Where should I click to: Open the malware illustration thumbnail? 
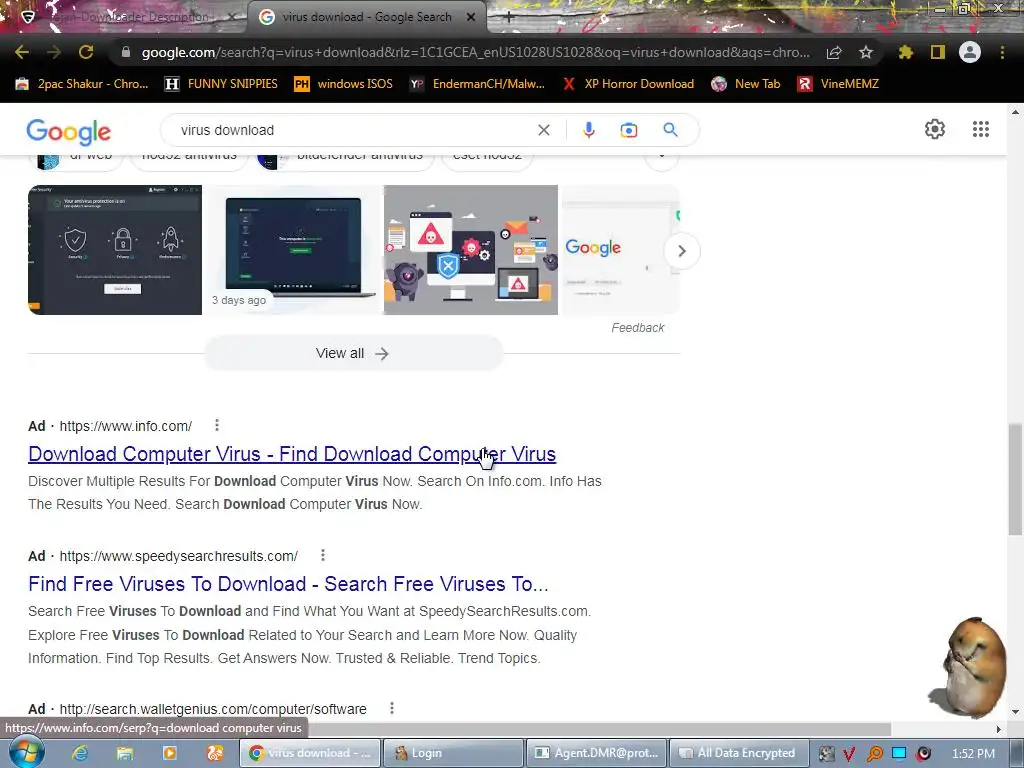tap(471, 250)
